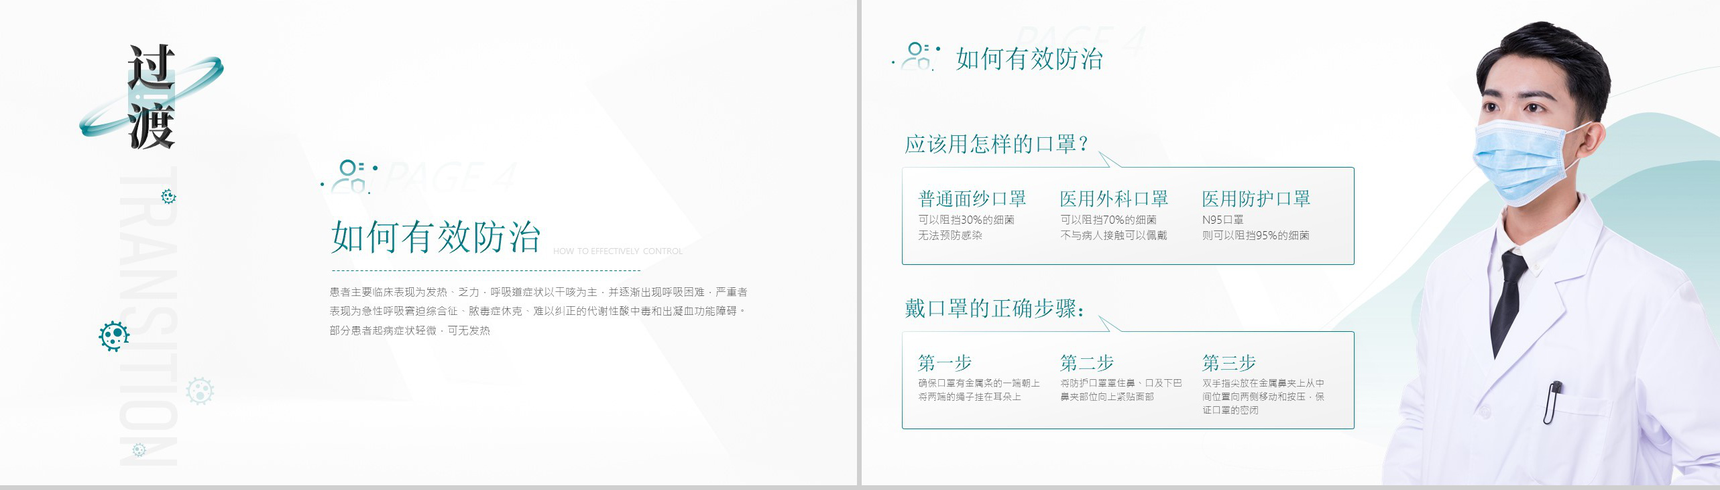This screenshot has width=1720, height=490.
Task: Click the text 双手指尖放在金属鼻夹上从中
Action: point(1263,383)
